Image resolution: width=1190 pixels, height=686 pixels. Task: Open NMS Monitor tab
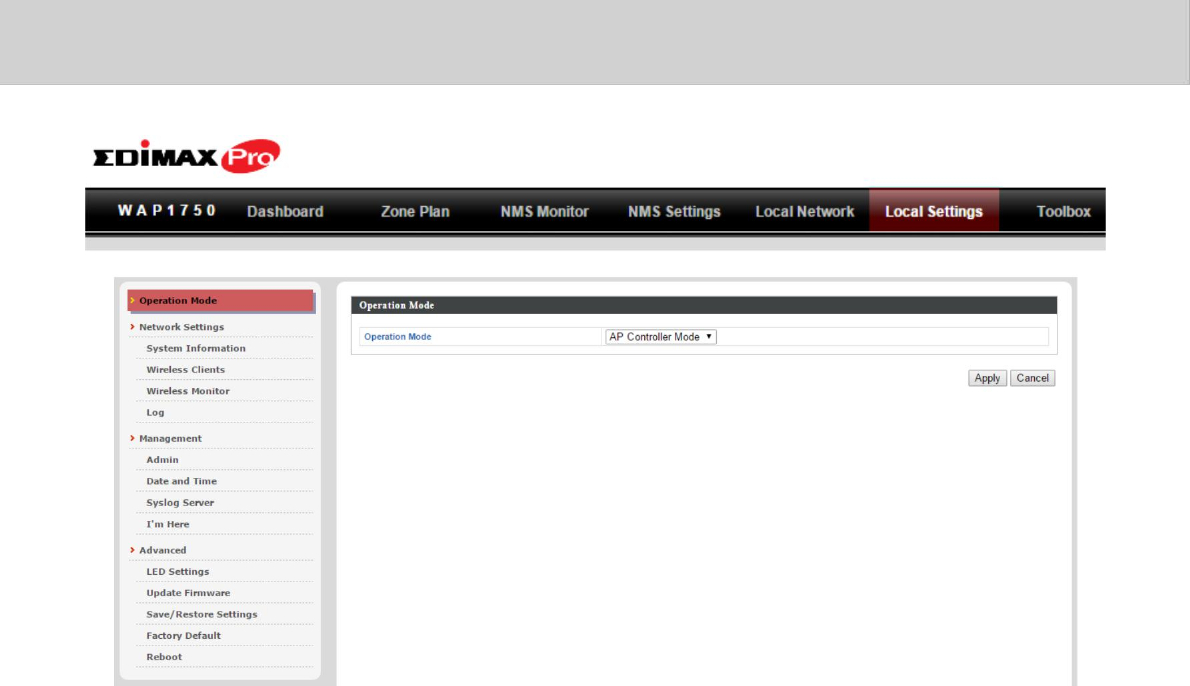(x=544, y=212)
